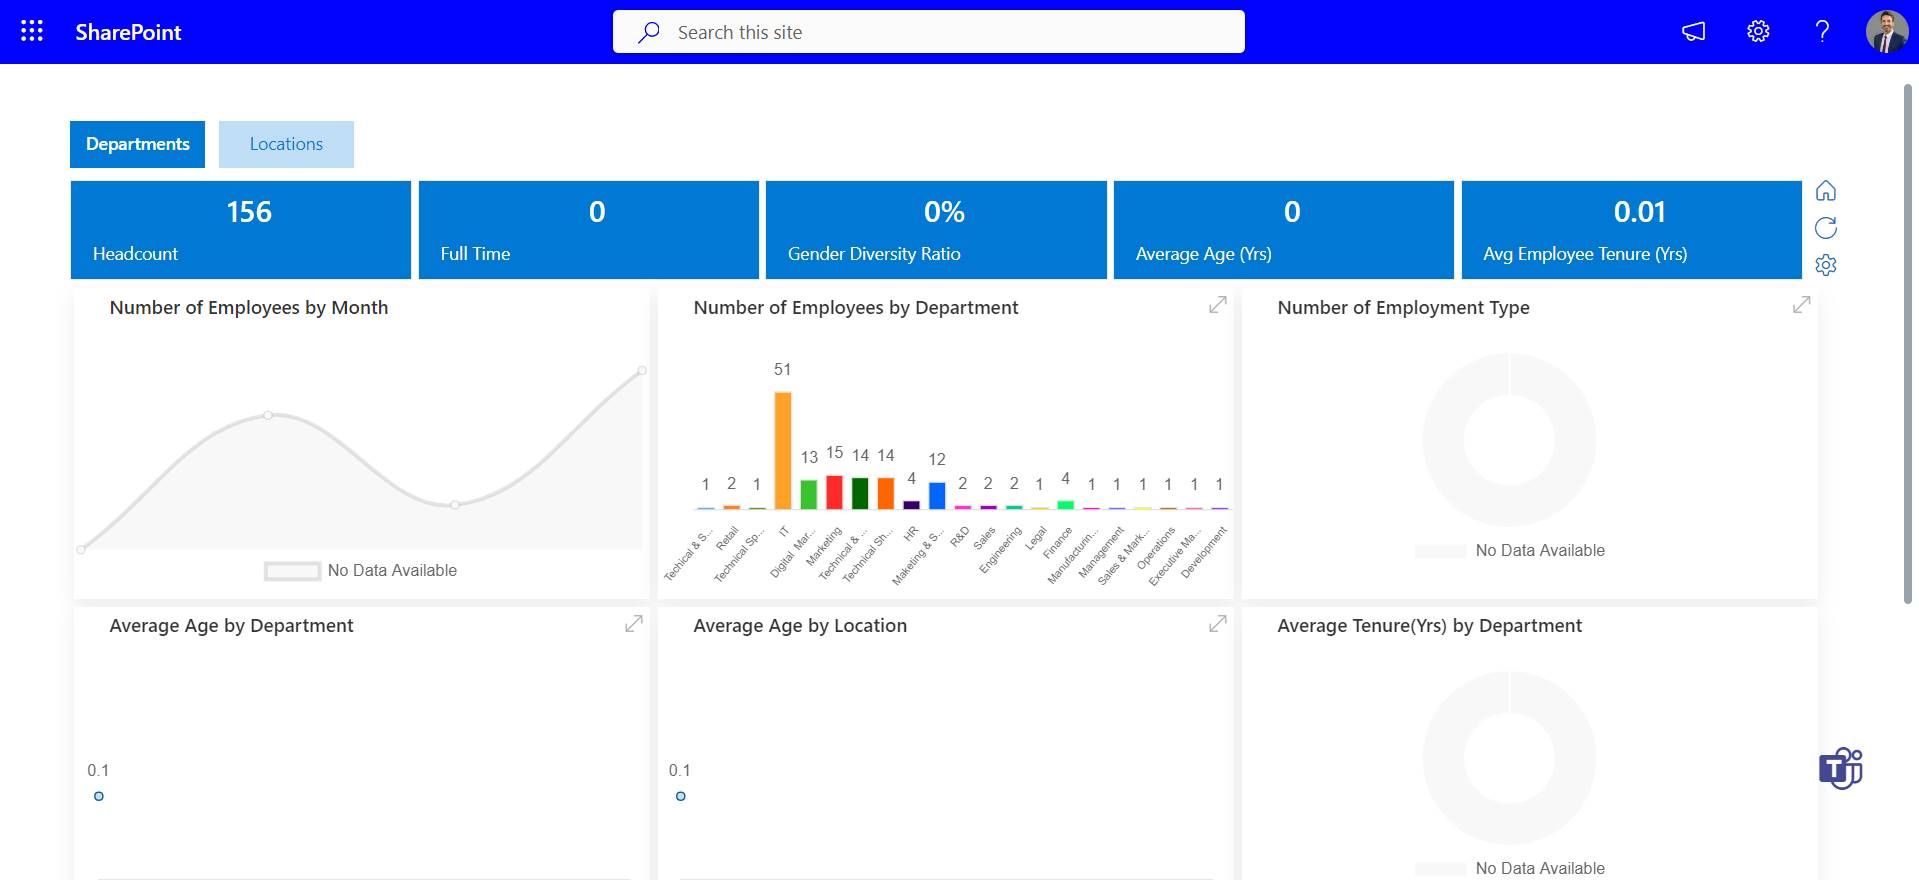Open the user profile picture menu
This screenshot has width=1919, height=880.
pos(1886,31)
